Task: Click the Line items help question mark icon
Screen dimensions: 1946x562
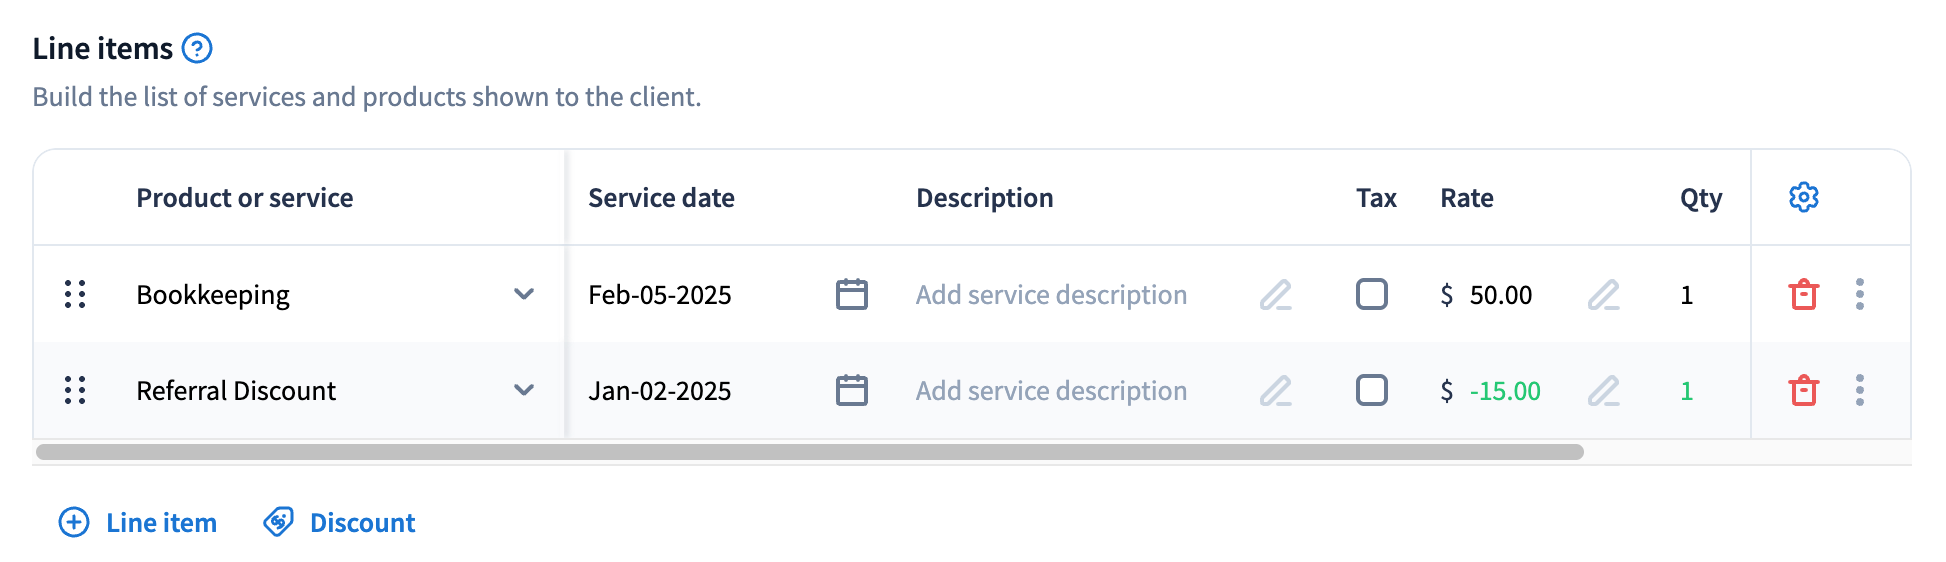Action: tap(197, 48)
